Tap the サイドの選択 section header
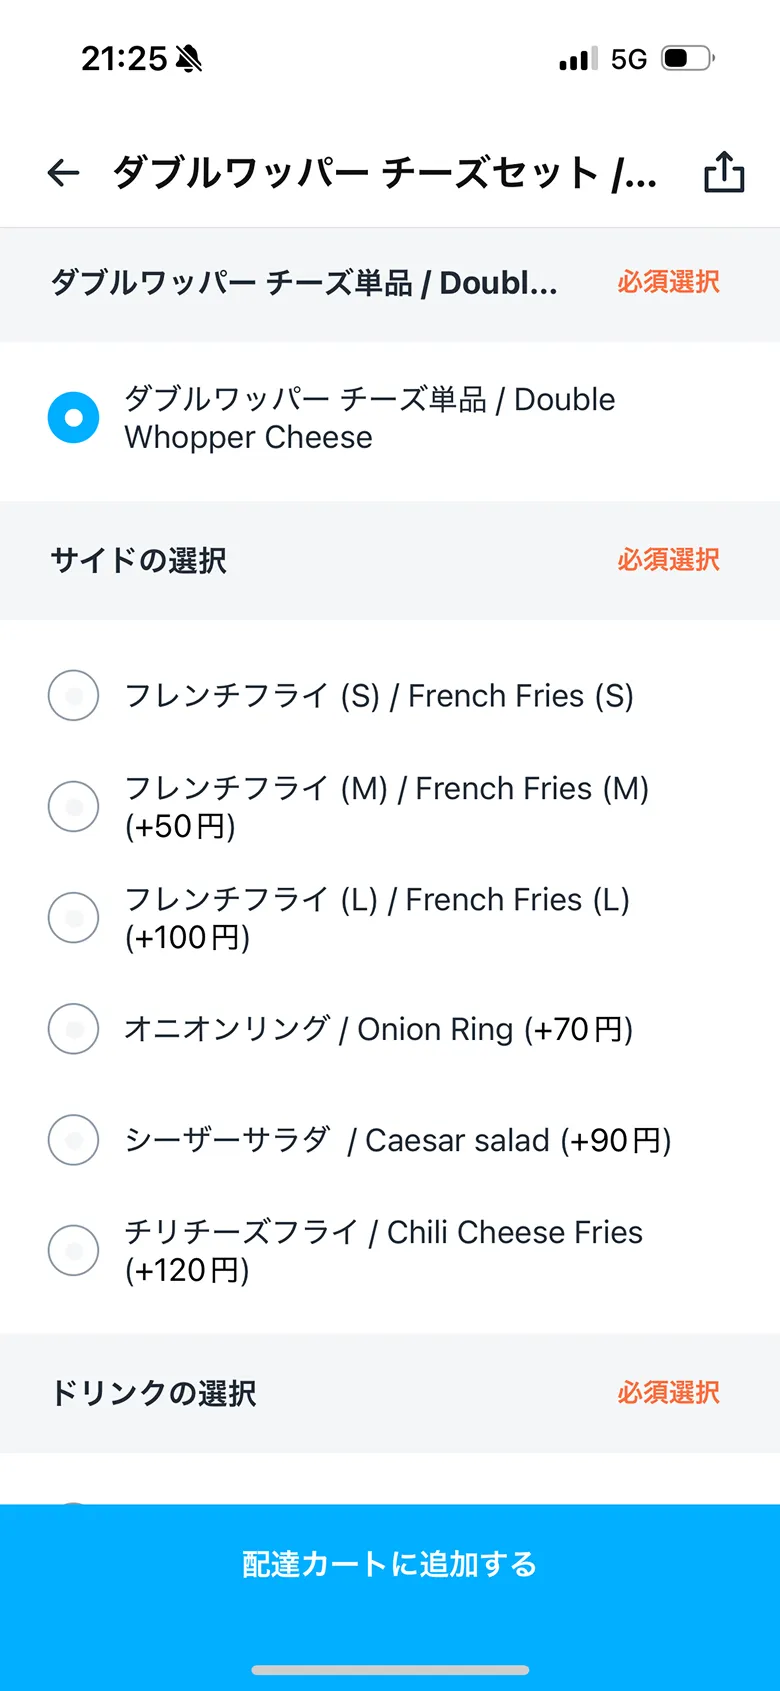 139,560
